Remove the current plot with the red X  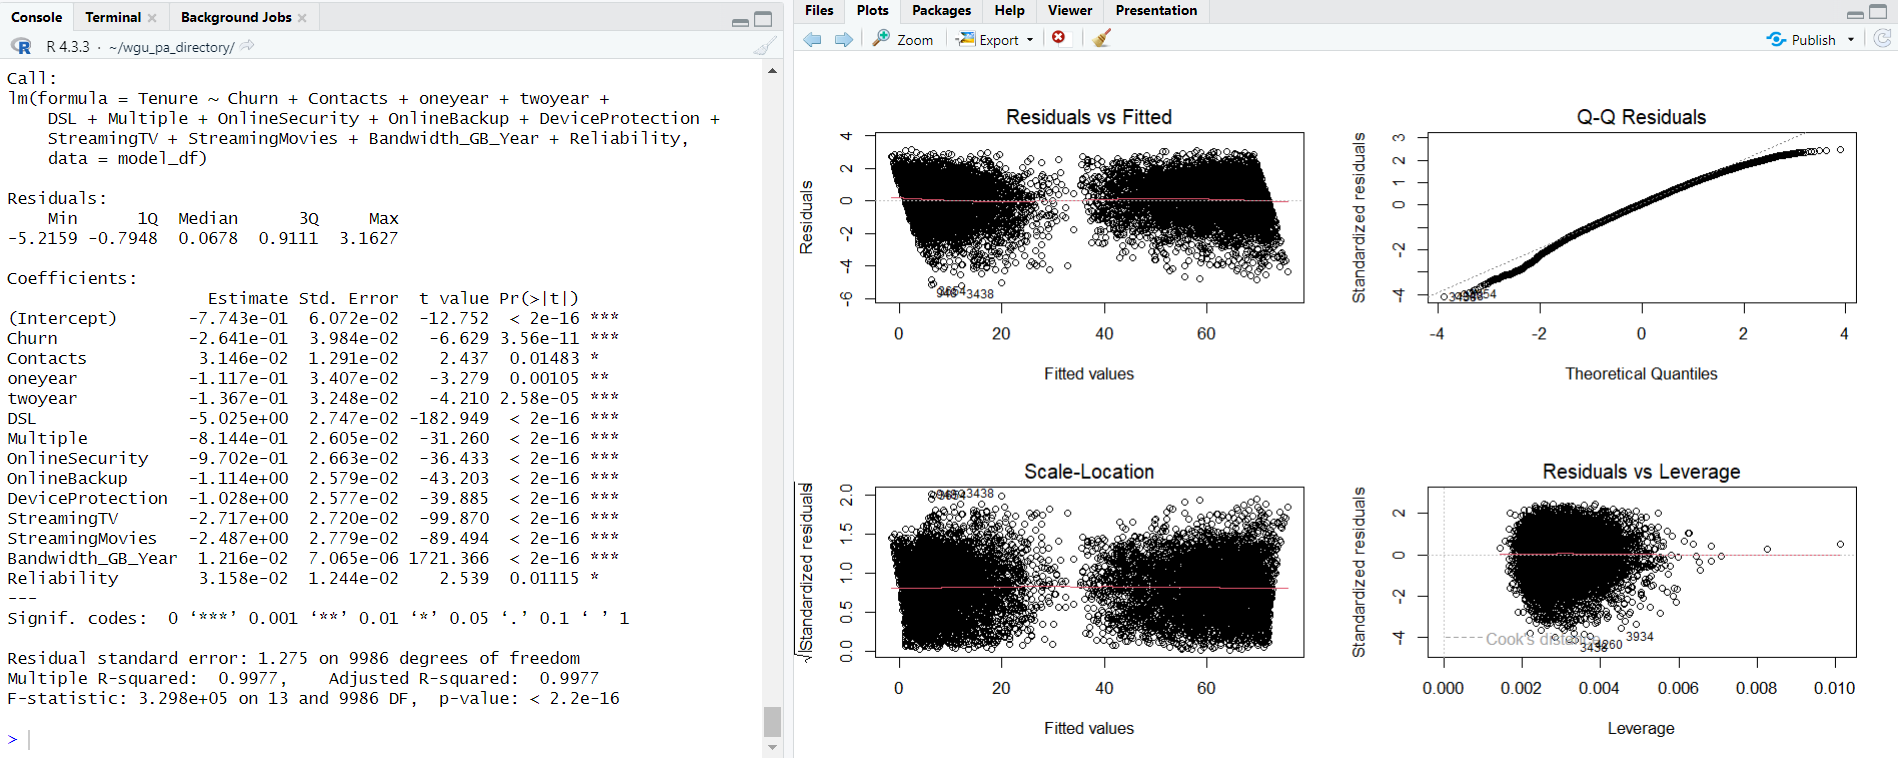click(x=1059, y=38)
